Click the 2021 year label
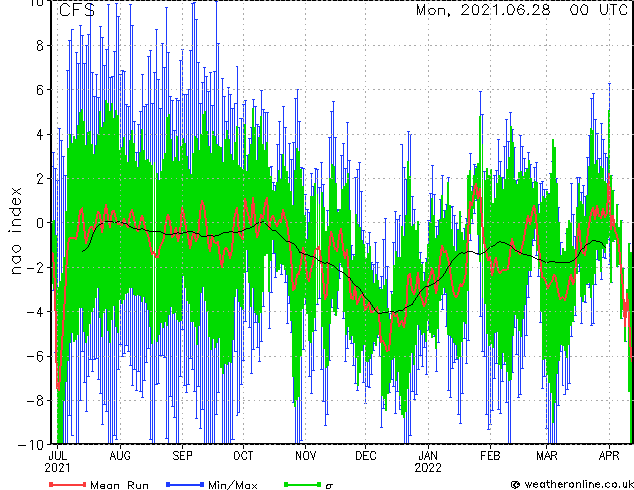The width and height of the screenshot is (634, 490). 57,468
